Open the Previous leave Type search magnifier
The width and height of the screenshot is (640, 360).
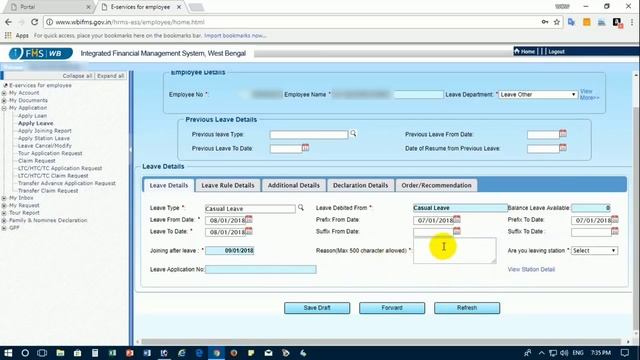point(353,133)
